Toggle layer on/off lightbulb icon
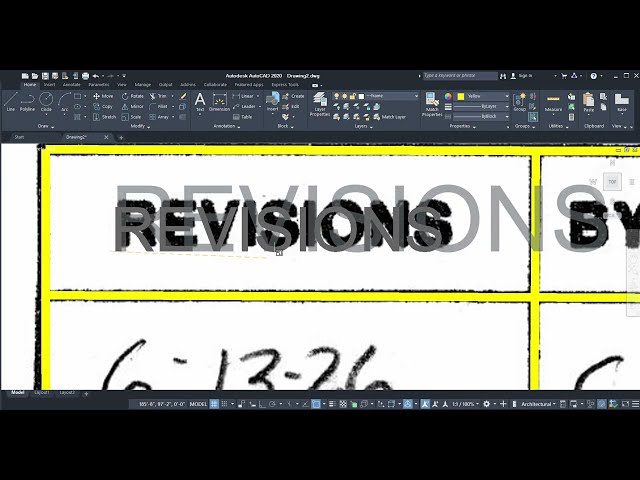 click(336, 96)
